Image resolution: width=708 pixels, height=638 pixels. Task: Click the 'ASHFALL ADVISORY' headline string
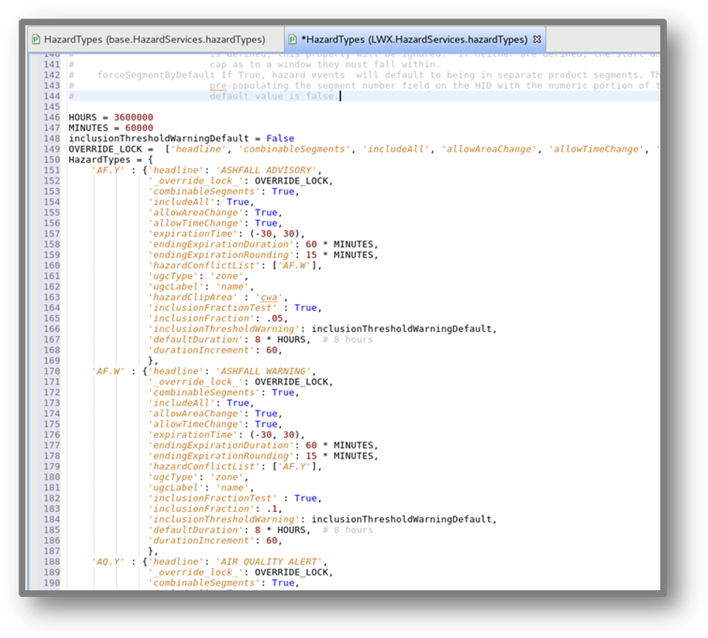click(x=266, y=170)
